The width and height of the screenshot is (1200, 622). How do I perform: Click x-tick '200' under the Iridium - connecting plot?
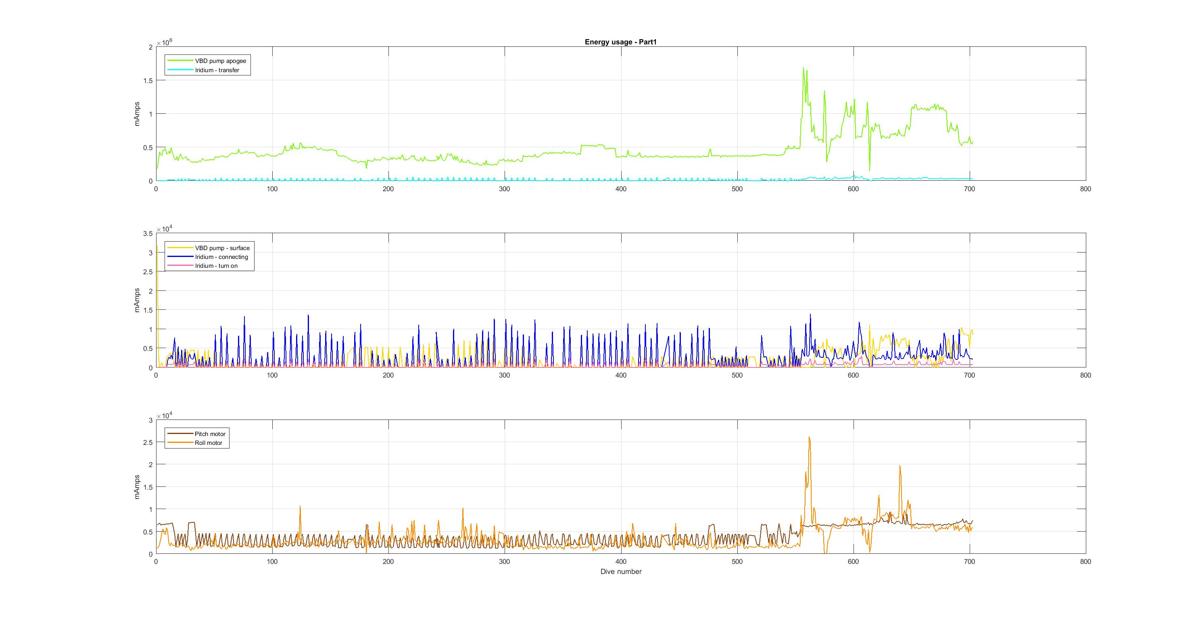point(388,375)
